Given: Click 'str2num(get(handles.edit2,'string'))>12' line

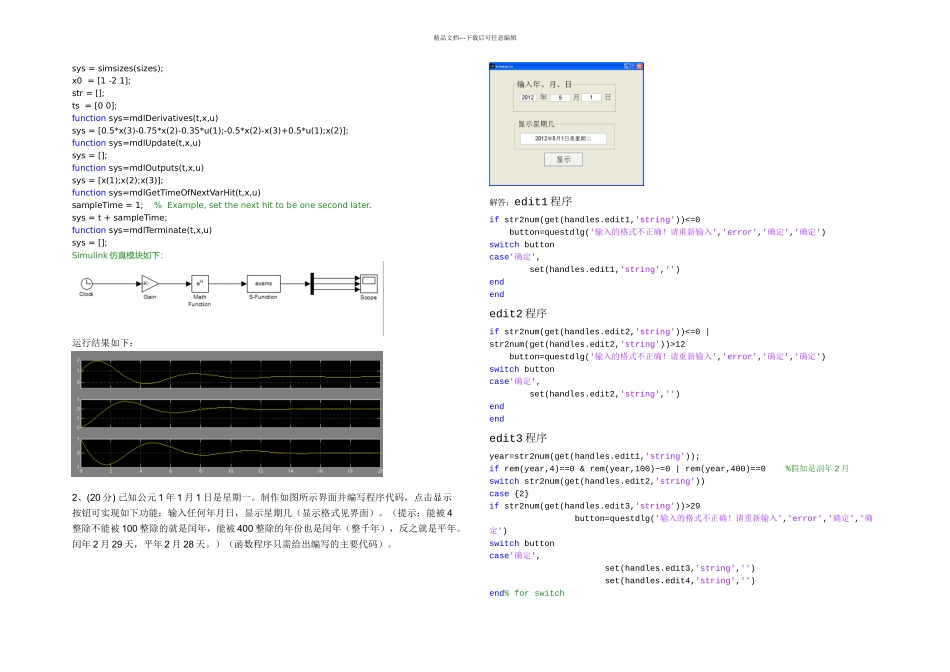Looking at the screenshot, I should 587,344.
